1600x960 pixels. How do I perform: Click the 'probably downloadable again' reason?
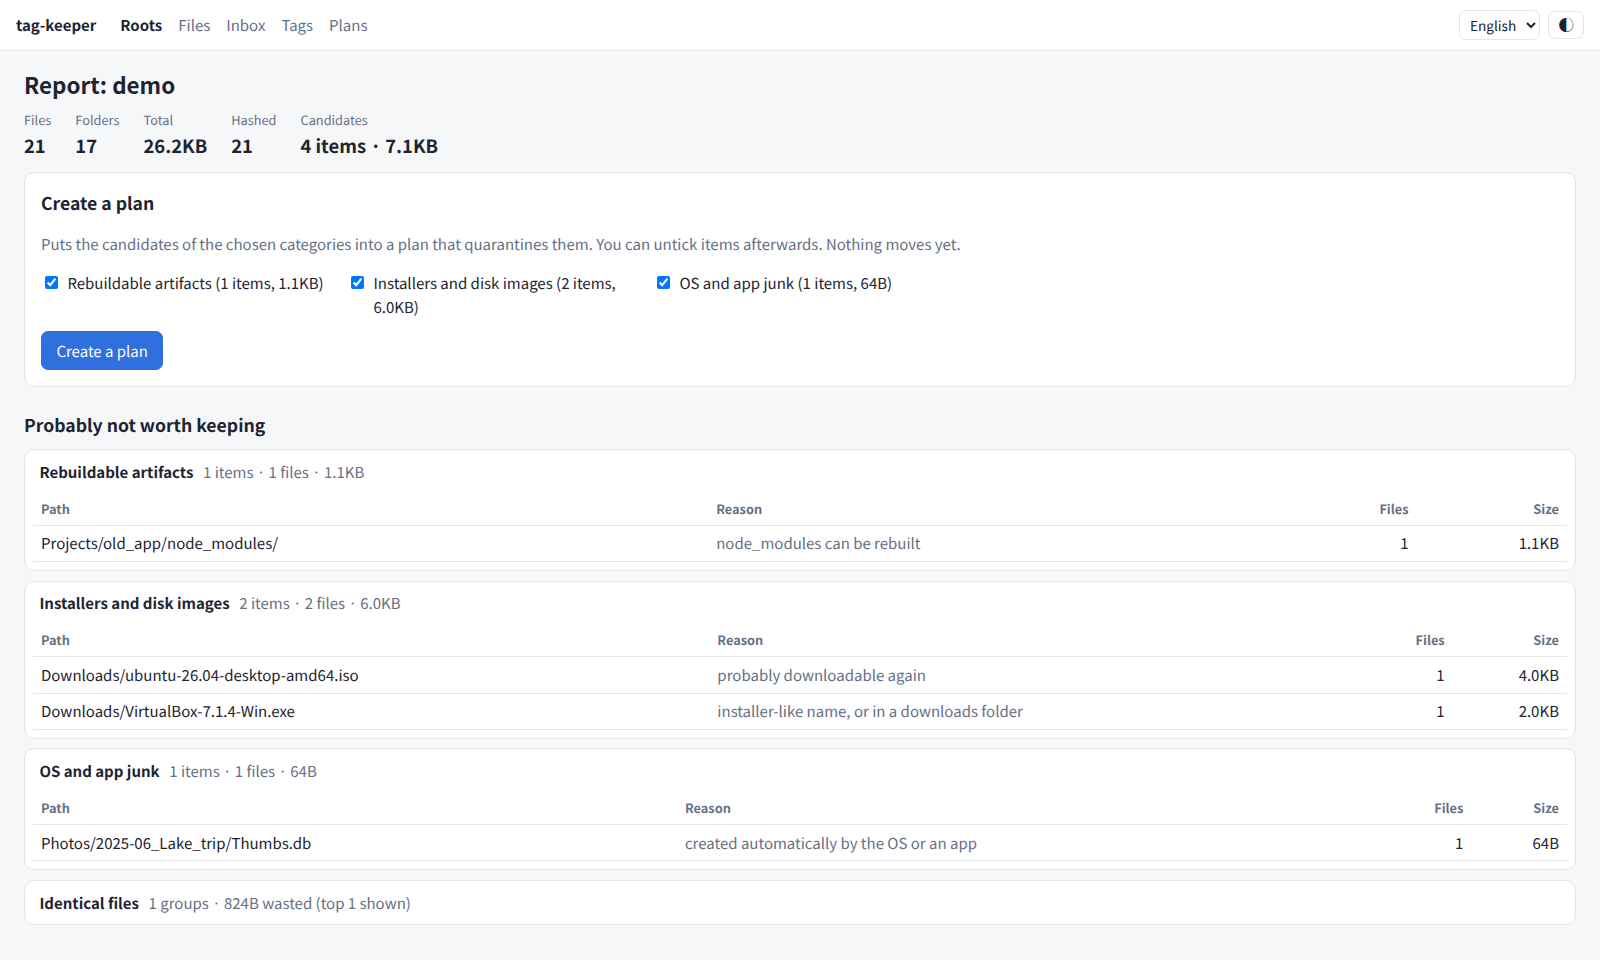tap(821, 675)
